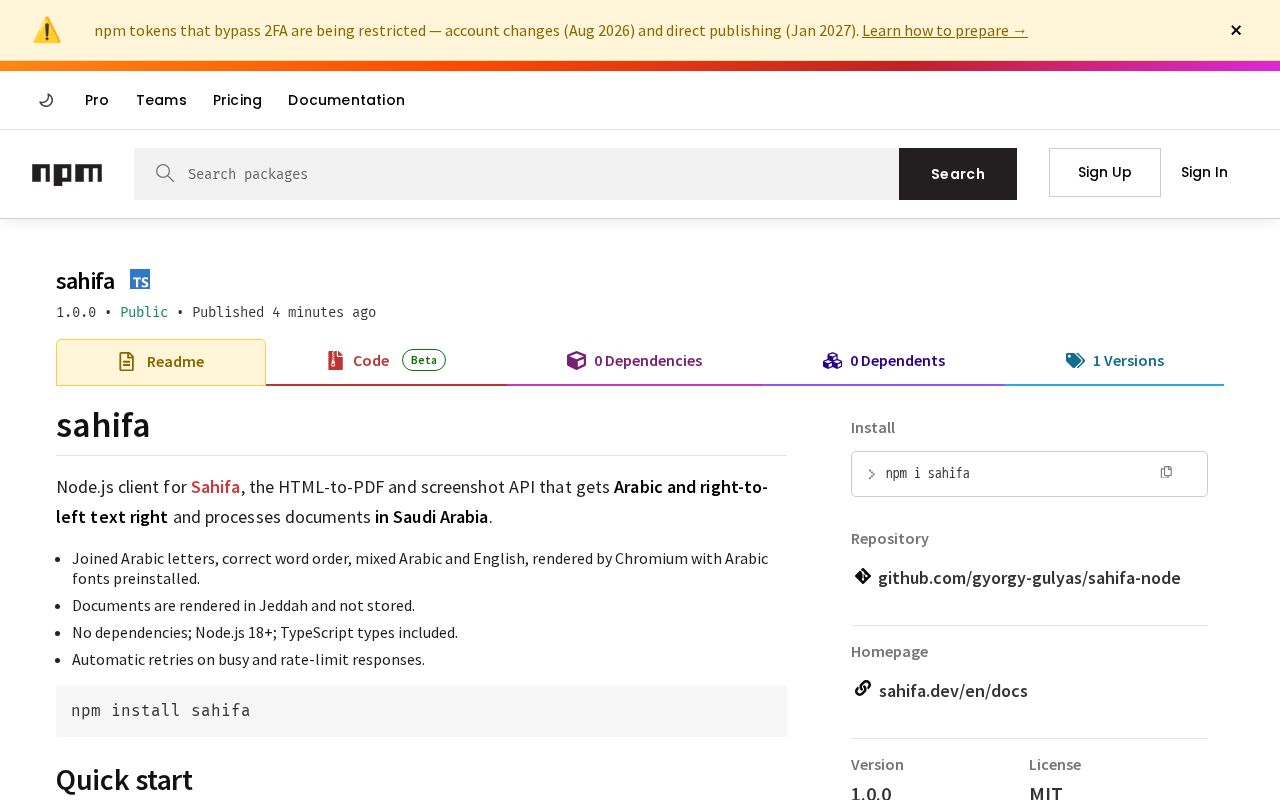Visit the sahifa.dev/en/docs homepage link
This screenshot has width=1280, height=800.
click(953, 691)
